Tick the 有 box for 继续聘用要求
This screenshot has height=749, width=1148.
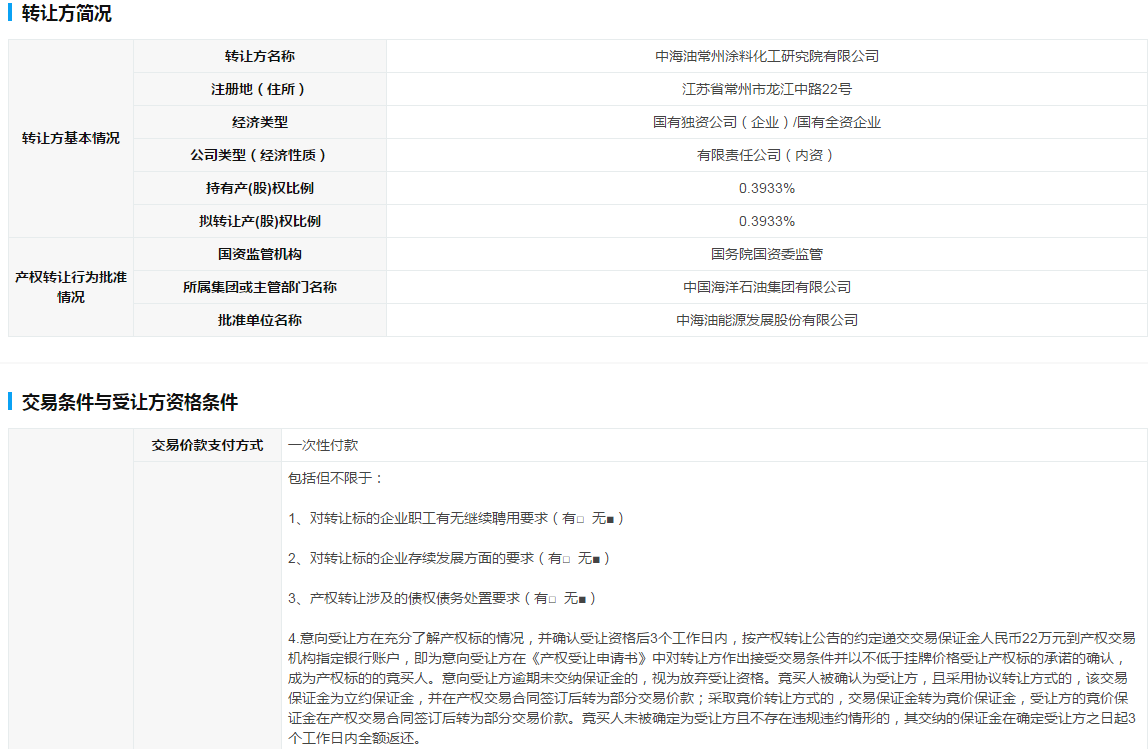[x=581, y=520]
